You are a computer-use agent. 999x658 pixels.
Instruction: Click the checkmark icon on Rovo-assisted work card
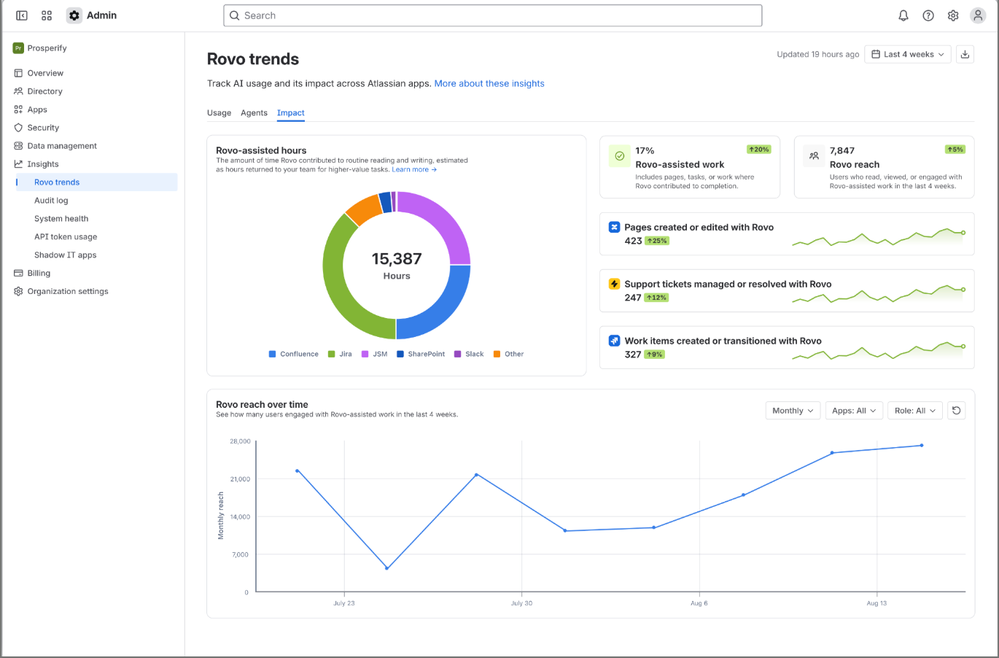pos(619,156)
